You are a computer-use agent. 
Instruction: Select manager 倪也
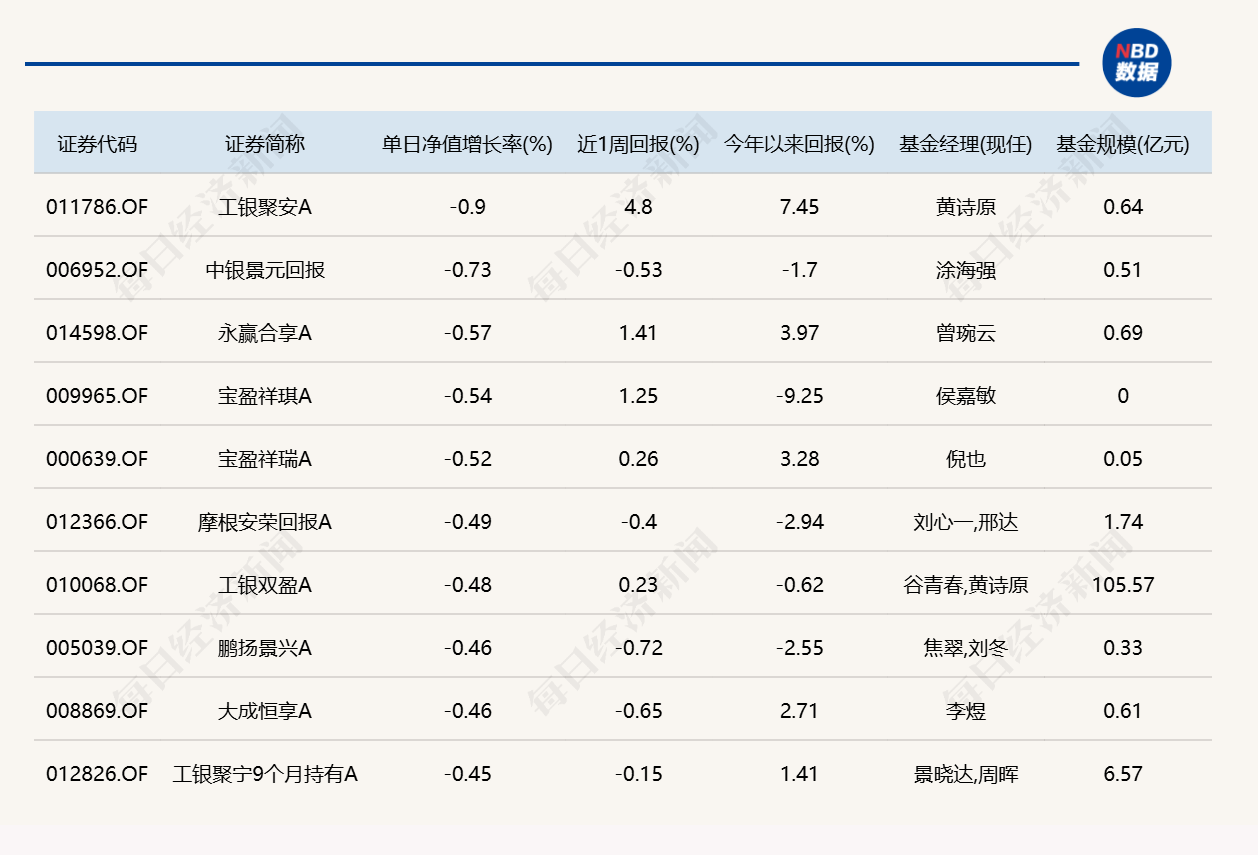tap(965, 459)
